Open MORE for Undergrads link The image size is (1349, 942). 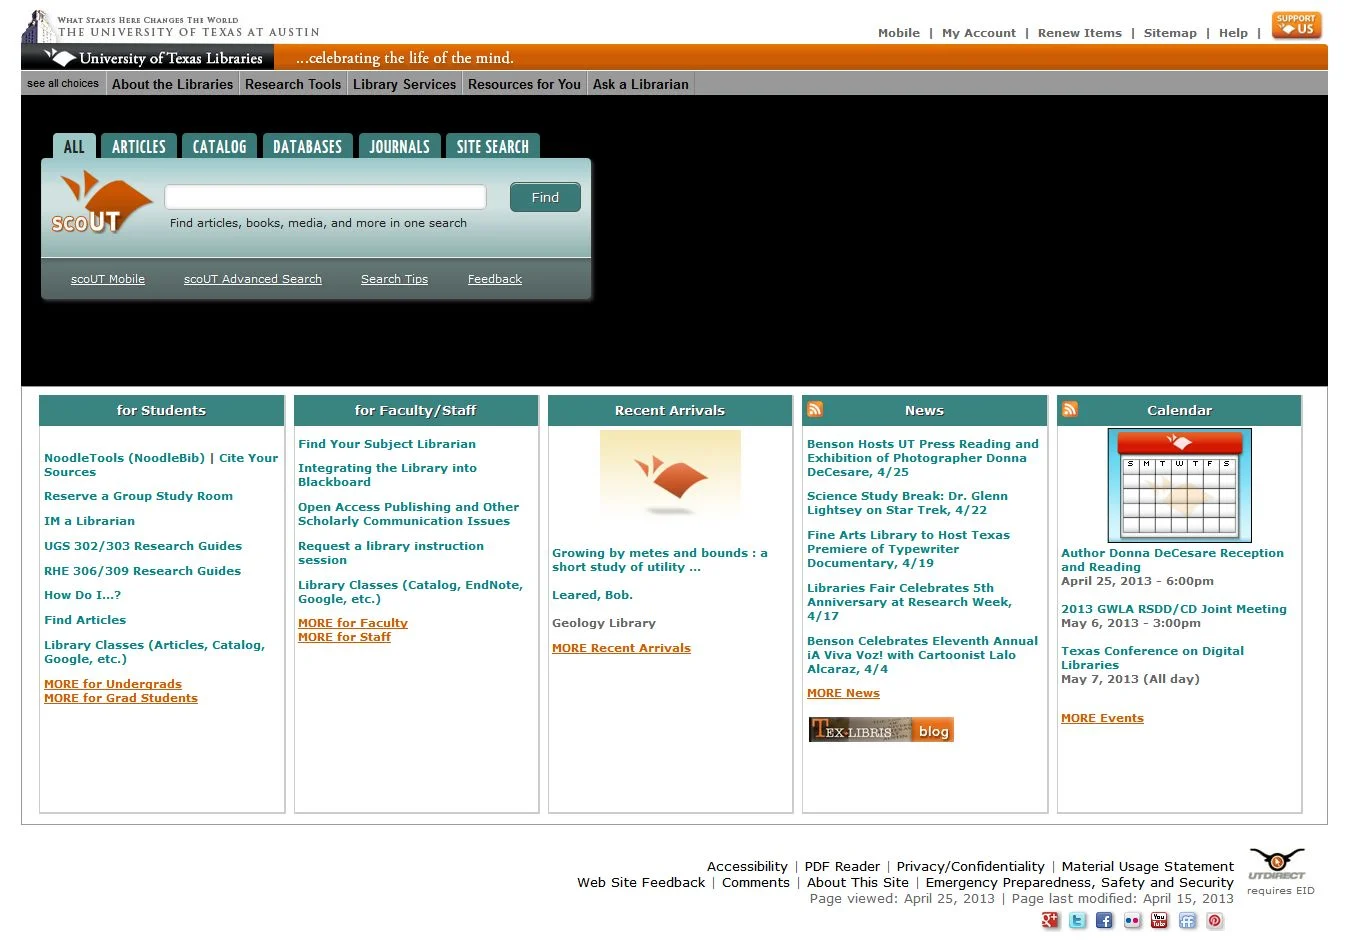pos(113,684)
